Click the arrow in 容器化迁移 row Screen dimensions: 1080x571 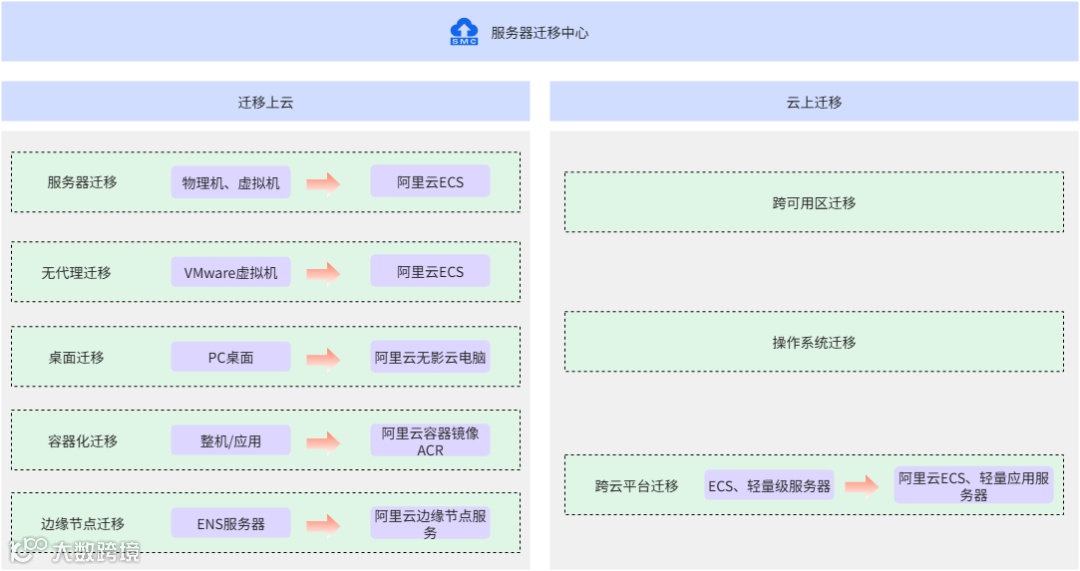323,442
